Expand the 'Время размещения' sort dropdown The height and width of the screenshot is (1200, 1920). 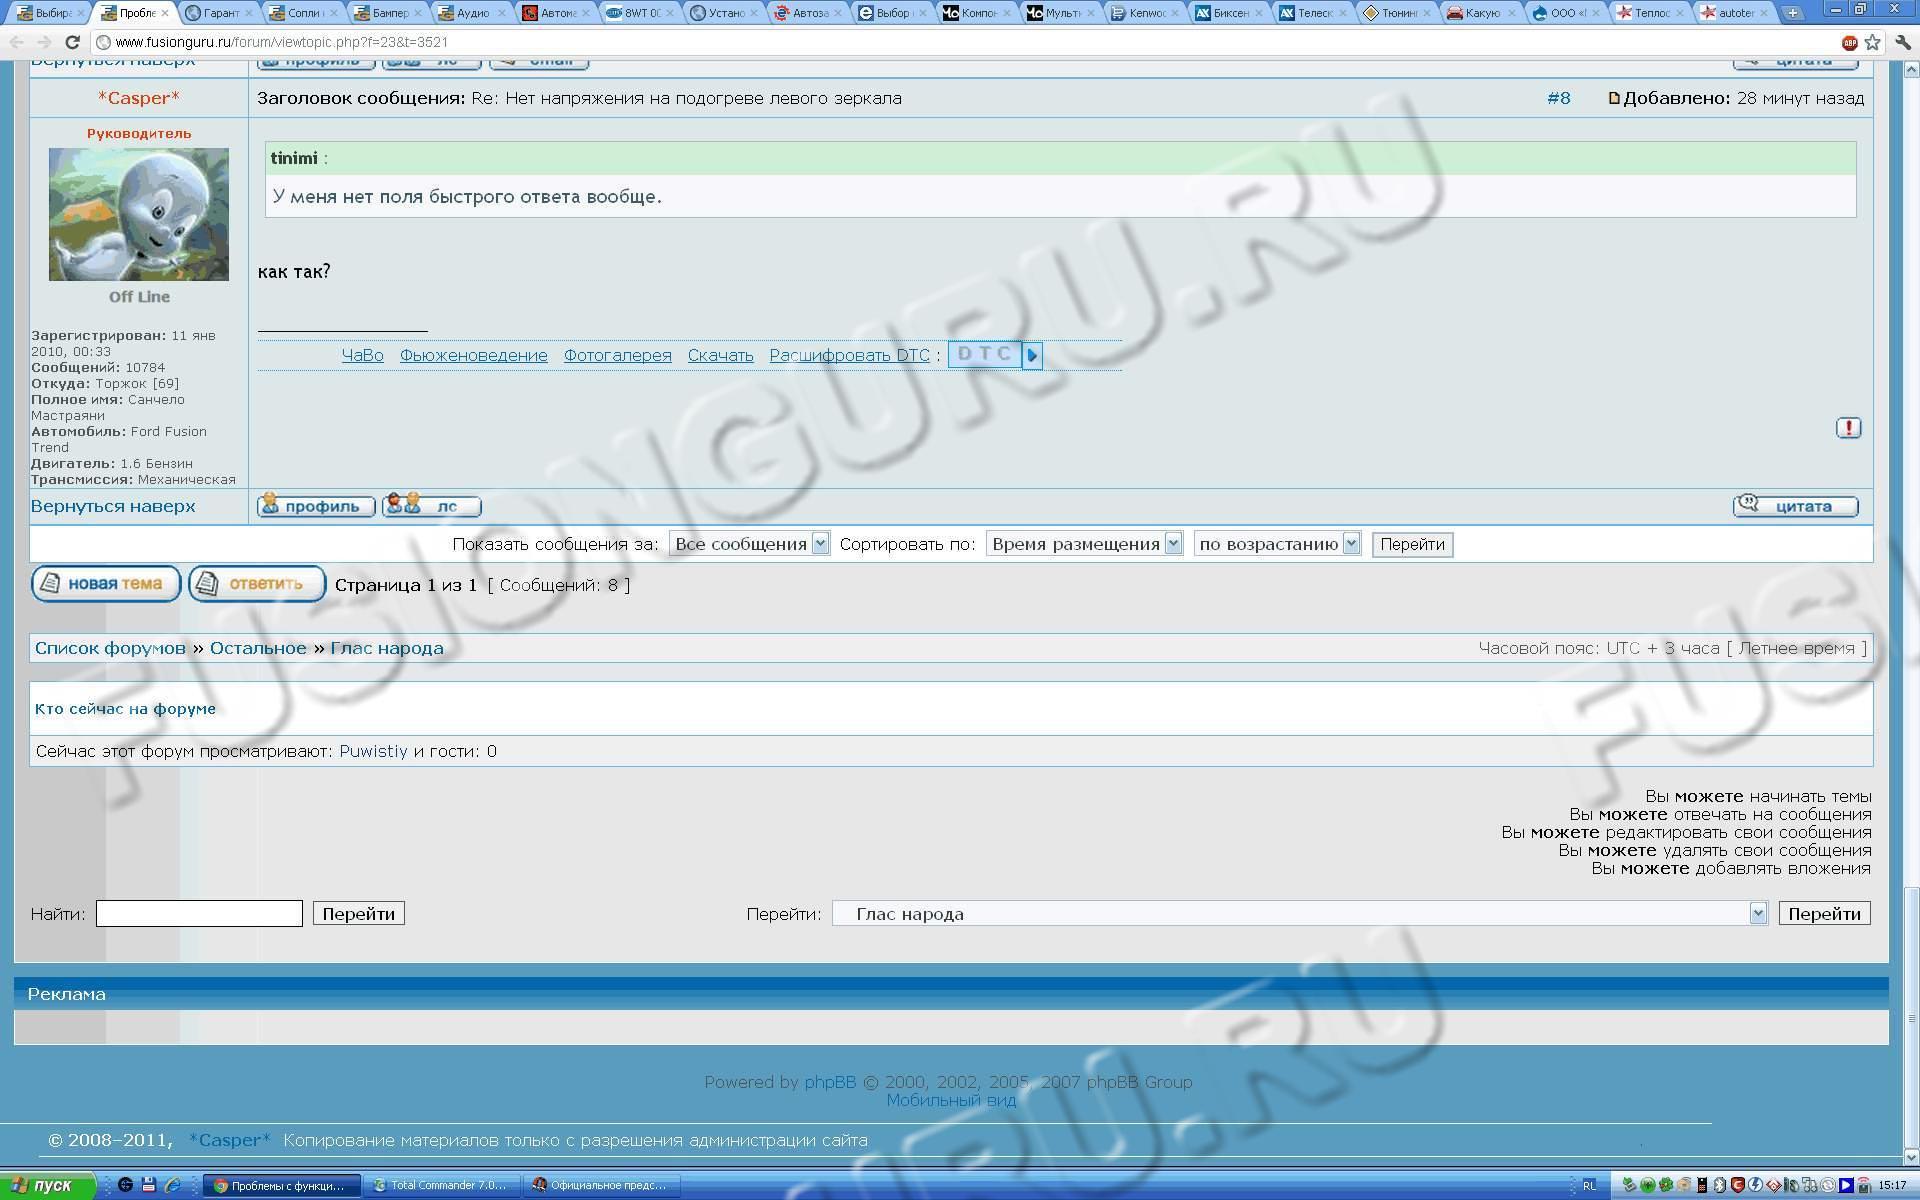[1084, 544]
